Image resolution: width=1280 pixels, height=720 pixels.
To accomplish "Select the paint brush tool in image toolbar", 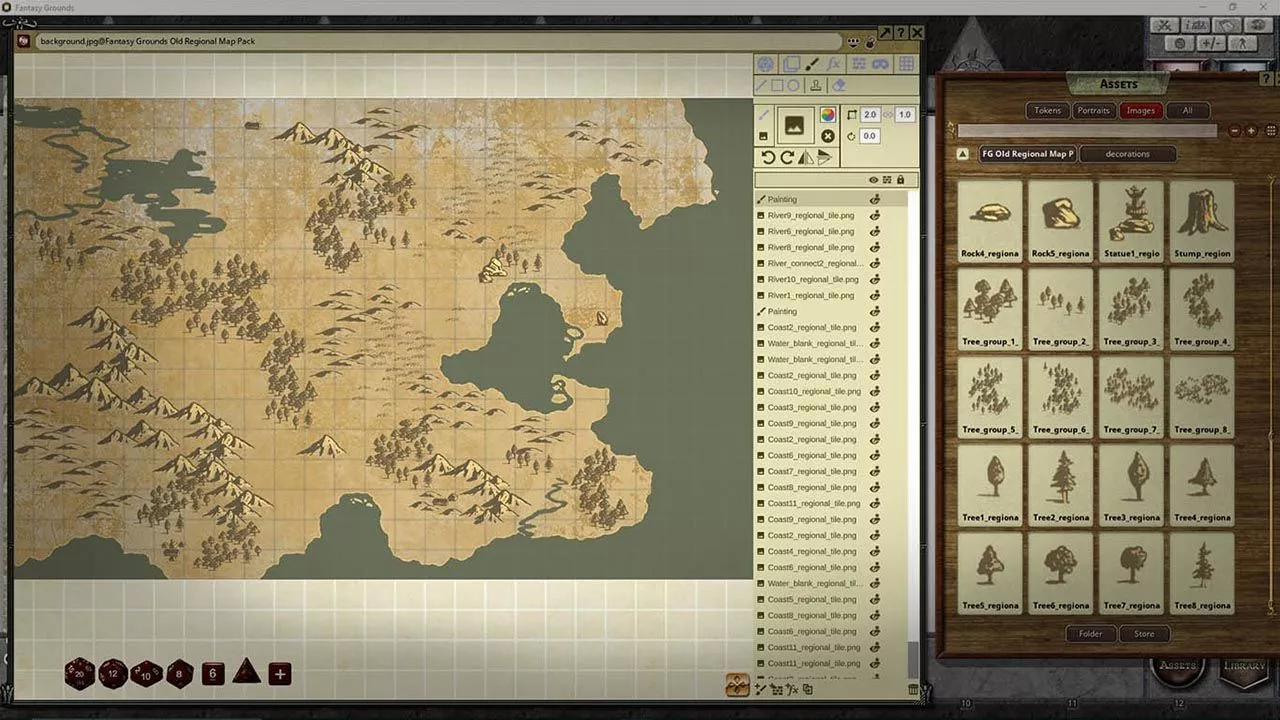I will pos(813,64).
